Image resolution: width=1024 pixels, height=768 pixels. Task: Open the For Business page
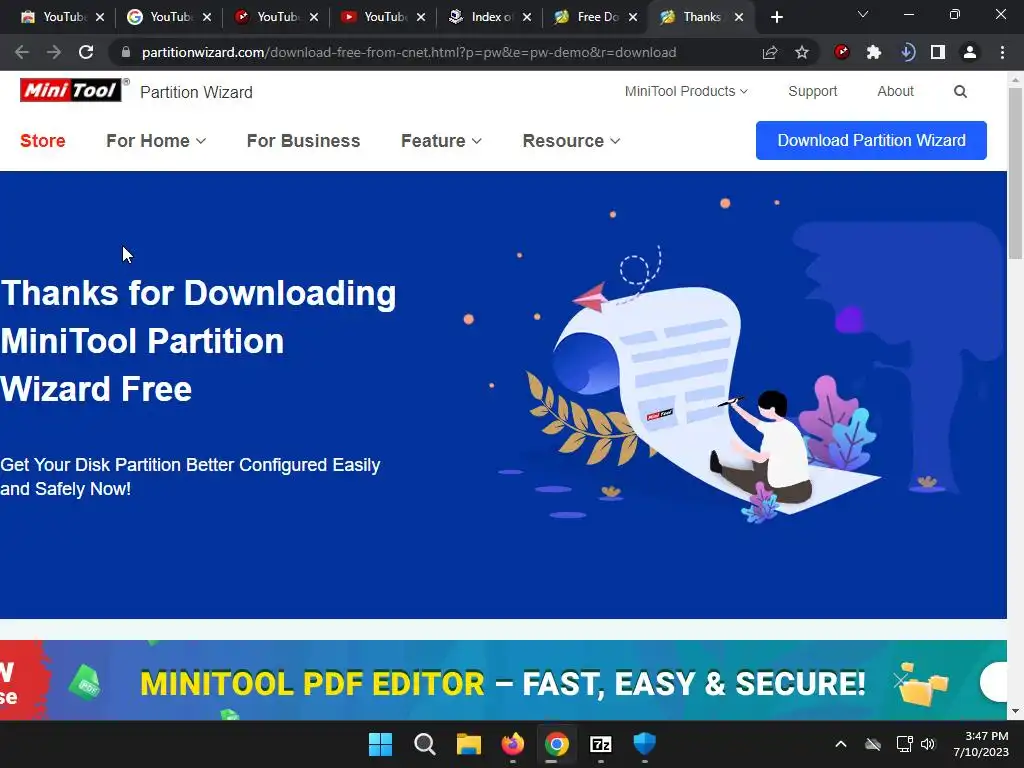303,140
